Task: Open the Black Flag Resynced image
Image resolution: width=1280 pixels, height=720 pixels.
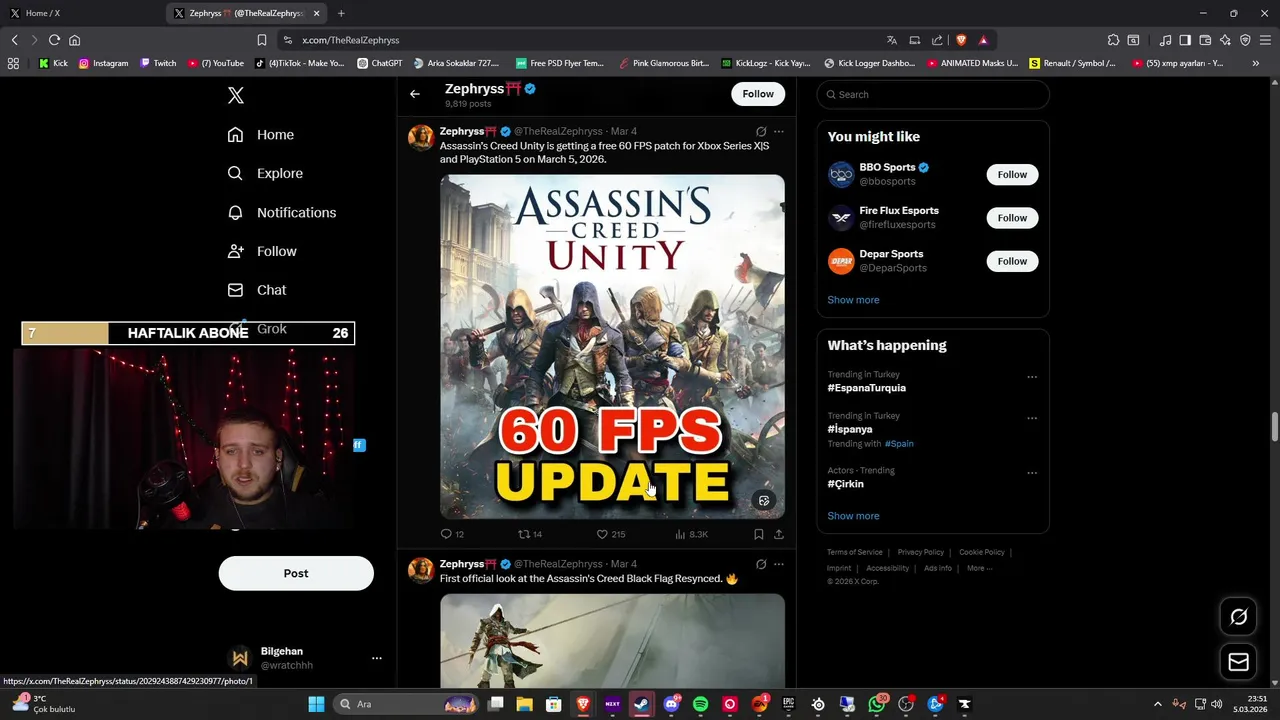Action: [612, 640]
